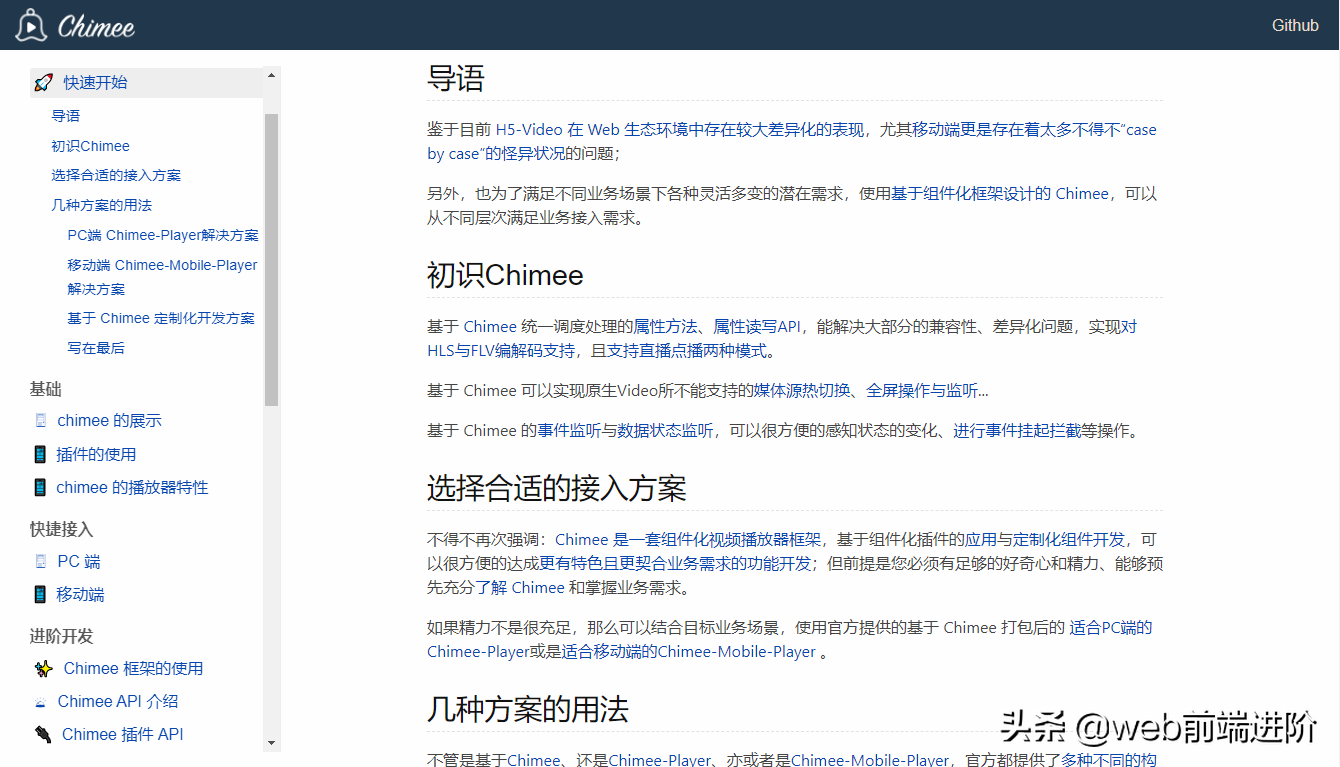This screenshot has height=767, width=1340.
Task: Click the rocket icon beside 快速开始
Action: point(43,83)
